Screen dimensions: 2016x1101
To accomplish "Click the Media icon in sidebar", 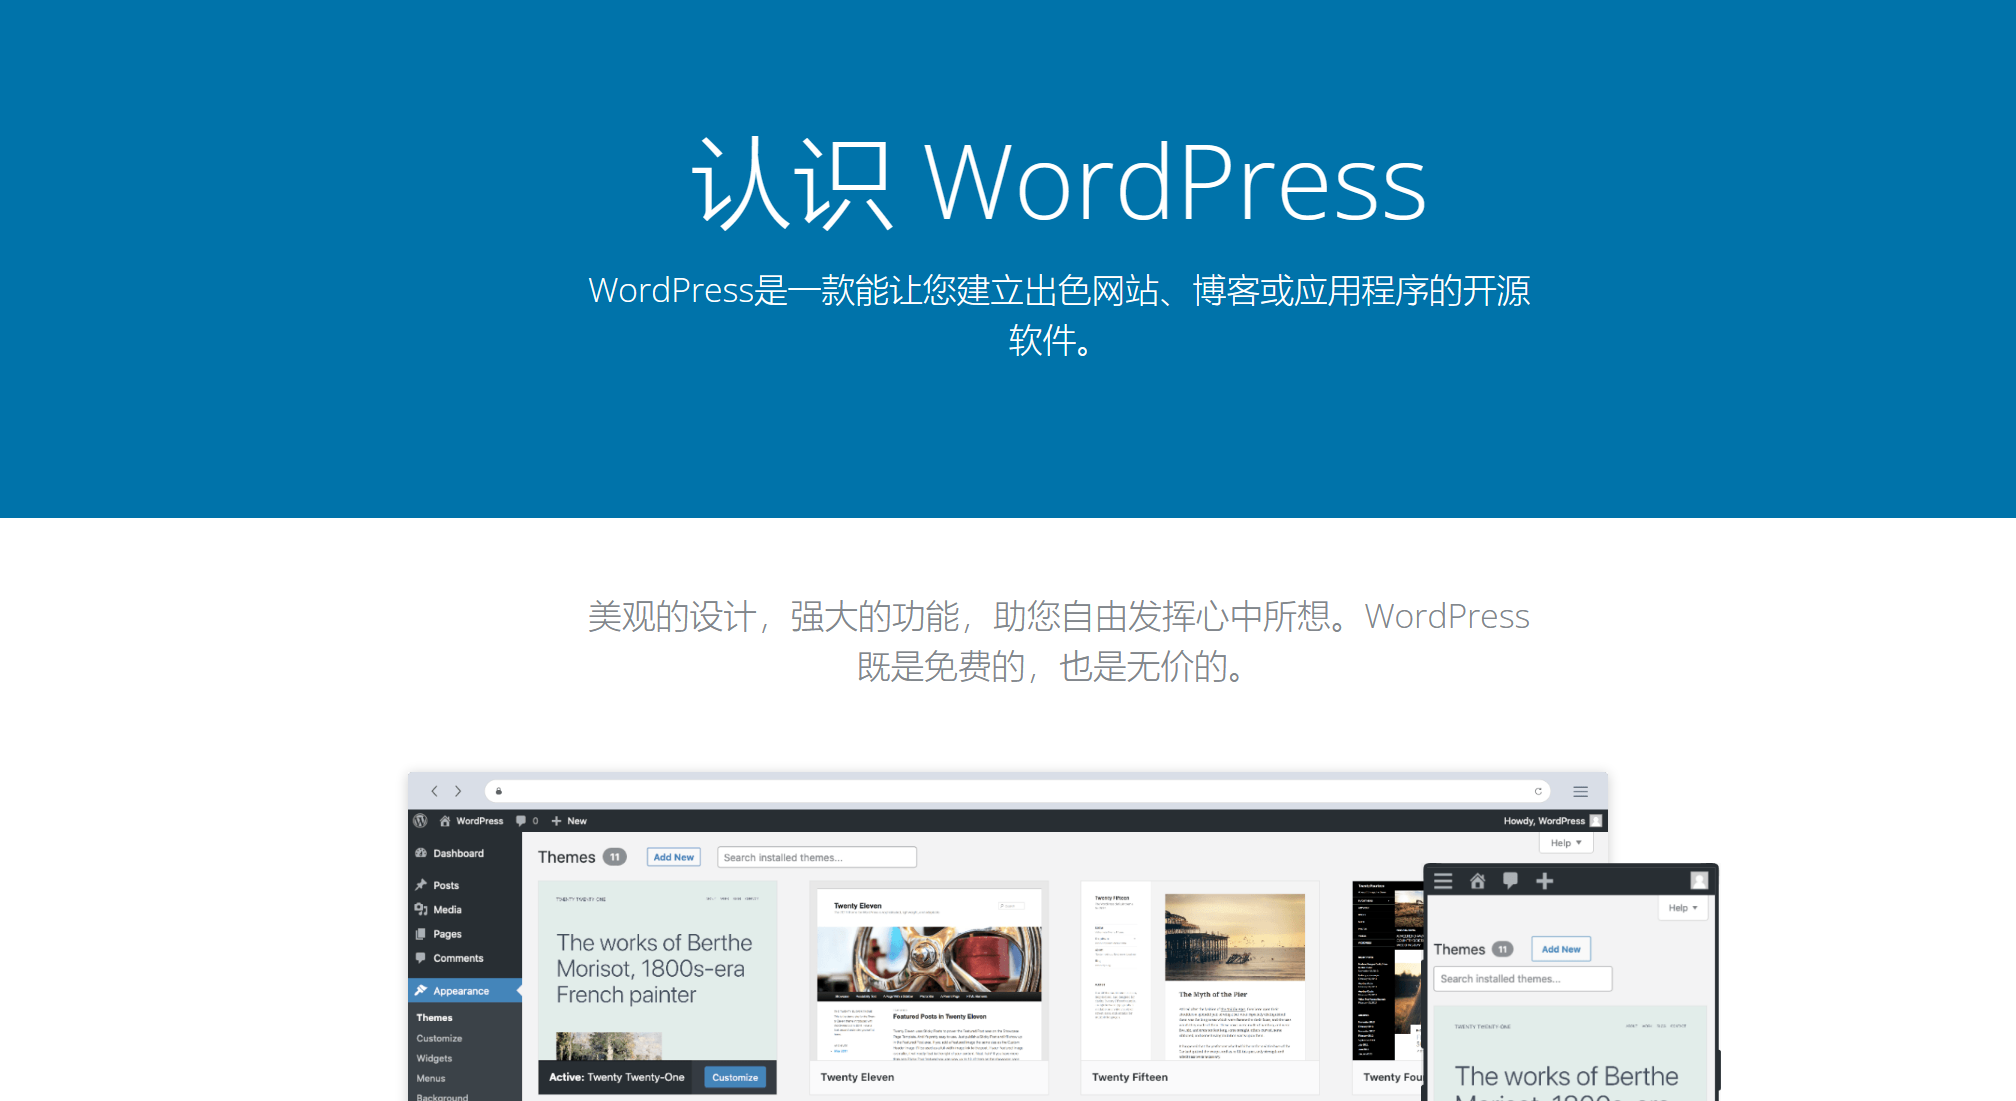I will pyautogui.click(x=421, y=909).
